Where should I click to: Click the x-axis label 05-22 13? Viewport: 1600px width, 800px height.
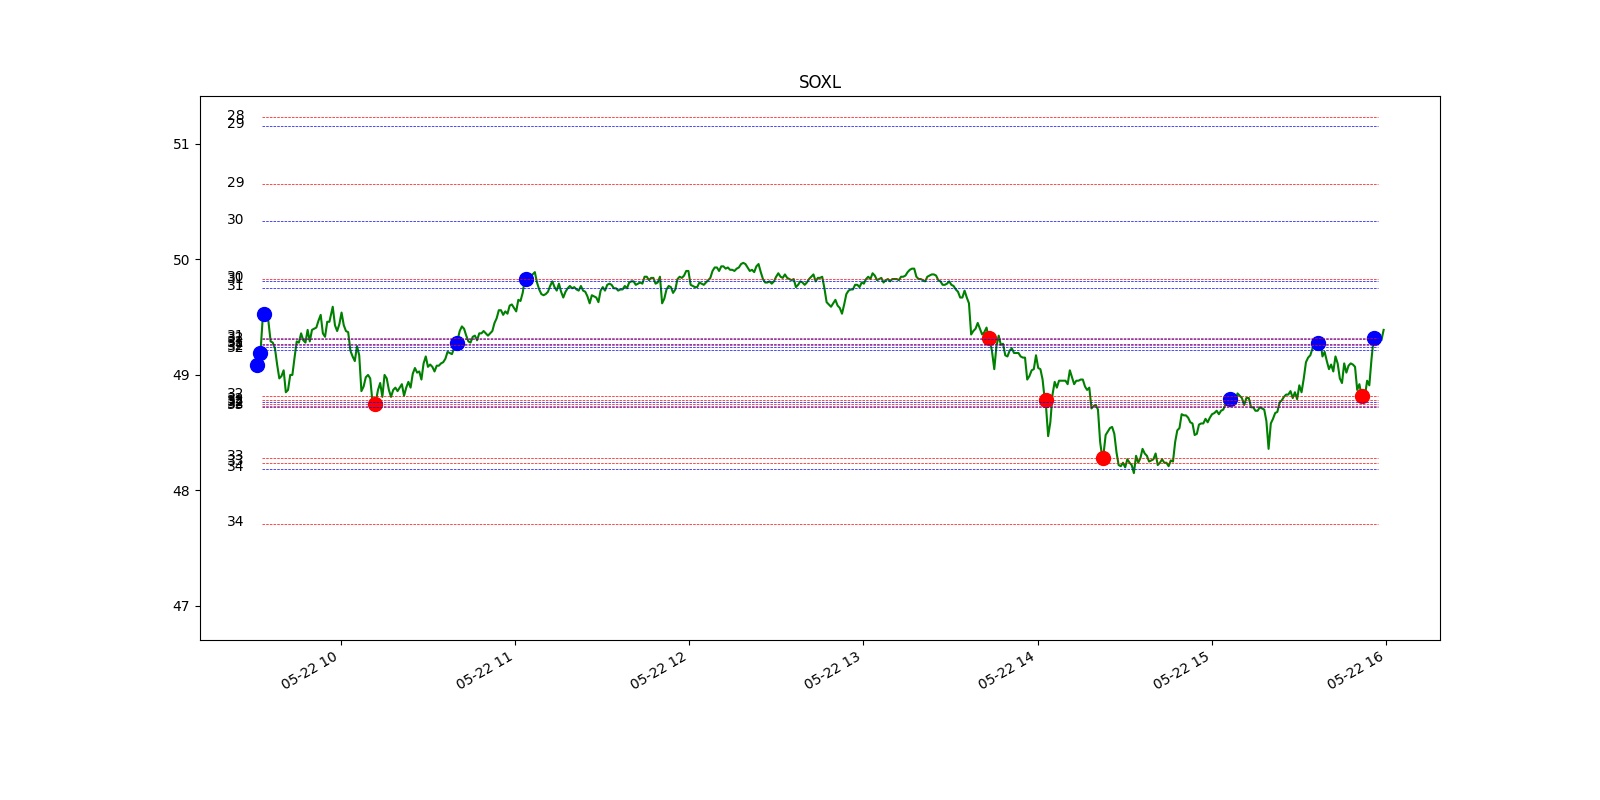click(833, 669)
